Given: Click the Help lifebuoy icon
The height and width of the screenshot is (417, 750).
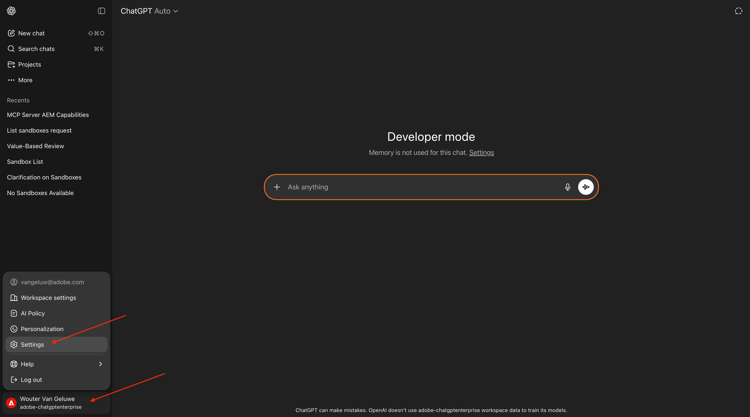Looking at the screenshot, I should click(x=14, y=364).
